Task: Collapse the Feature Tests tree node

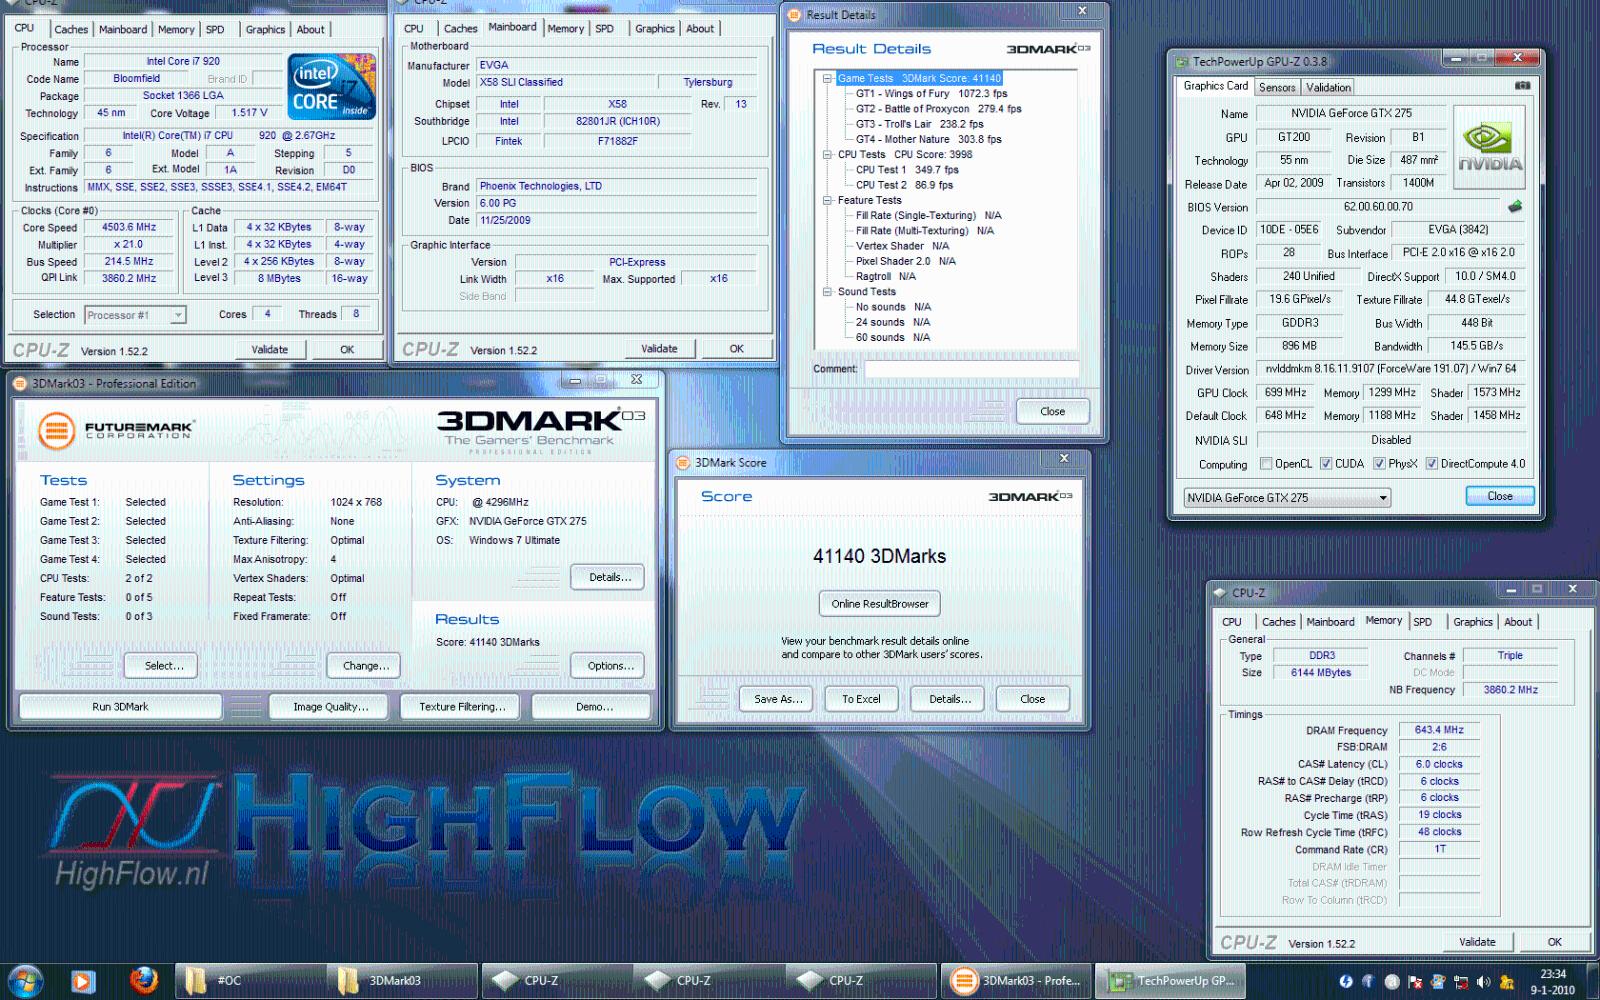Action: [x=827, y=200]
